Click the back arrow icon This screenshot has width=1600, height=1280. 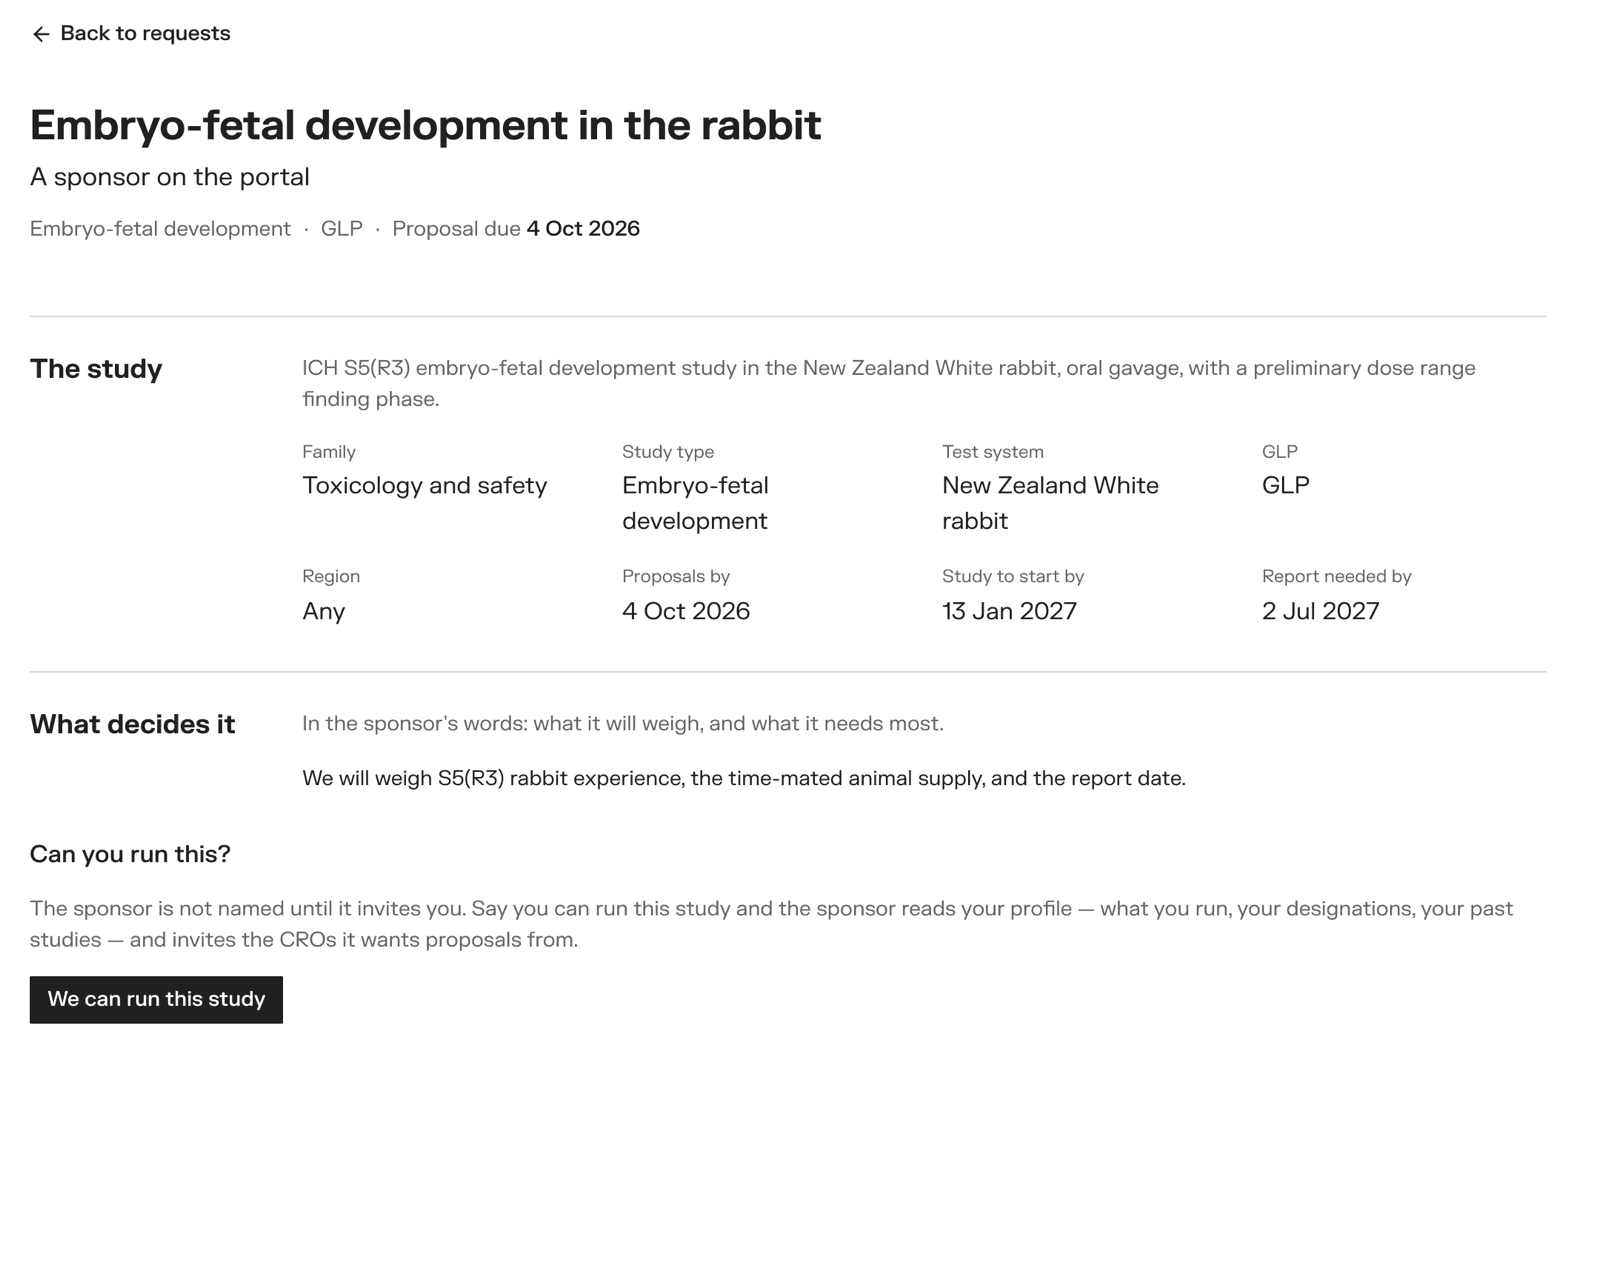tap(41, 34)
